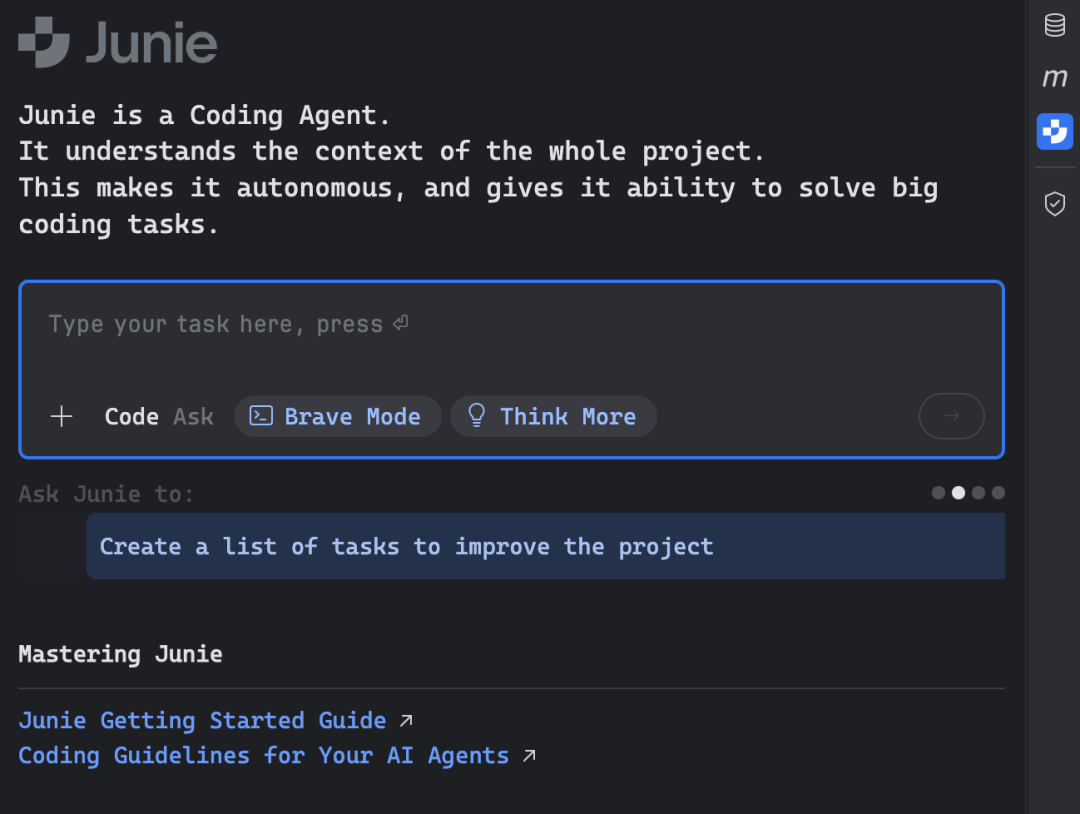This screenshot has height=814, width=1080.
Task: Click the 'Mastering Junie' heading
Action: tap(121, 654)
